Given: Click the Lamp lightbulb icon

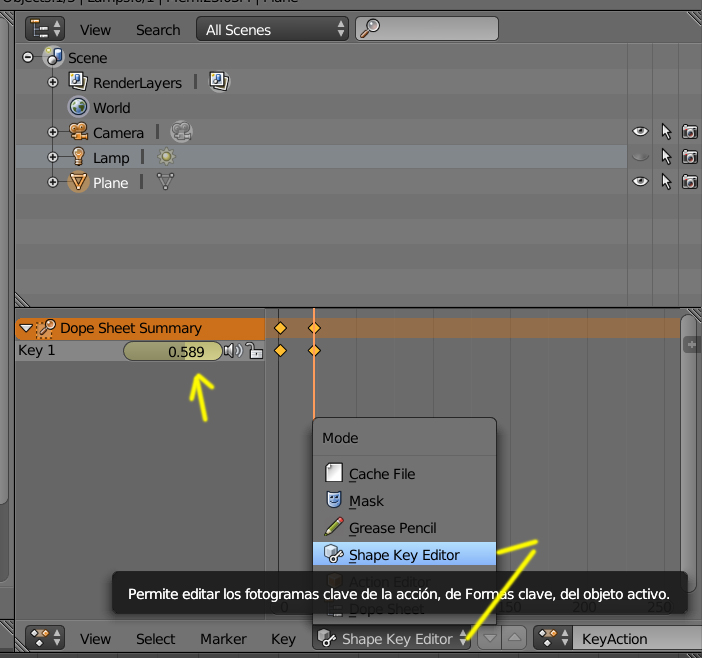Looking at the screenshot, I should 78,157.
